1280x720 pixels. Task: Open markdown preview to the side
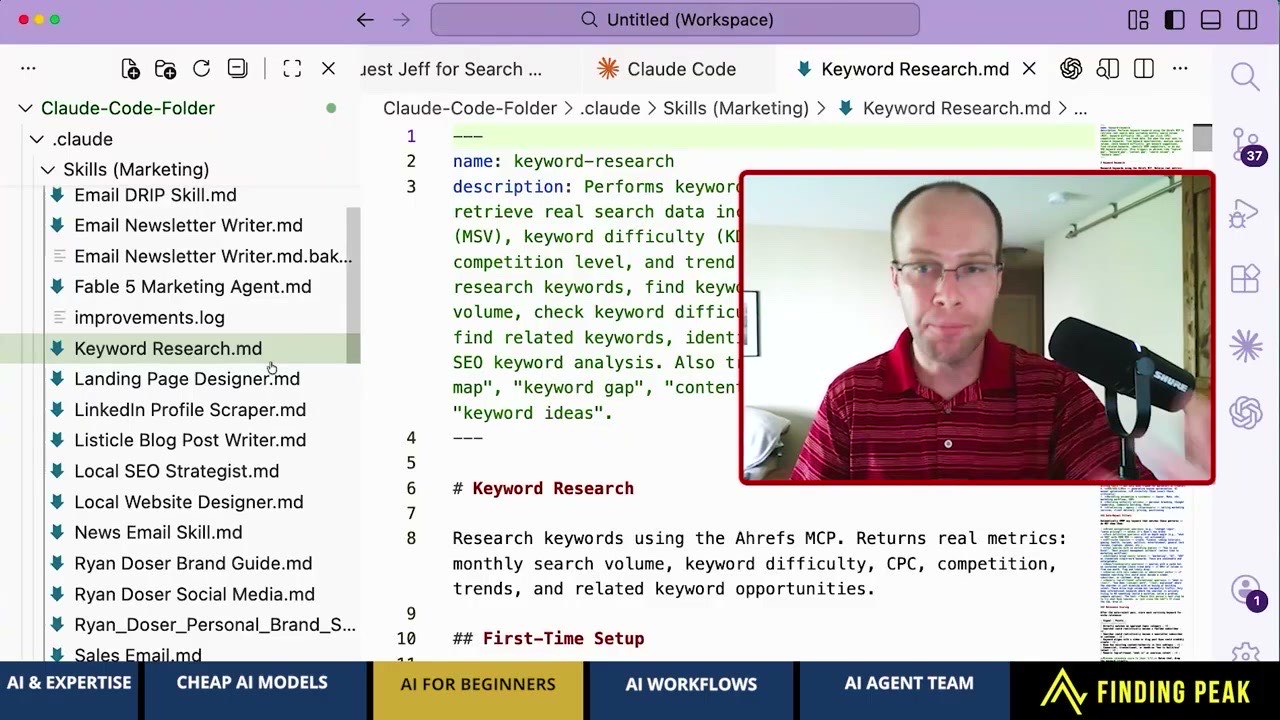(x=1107, y=68)
